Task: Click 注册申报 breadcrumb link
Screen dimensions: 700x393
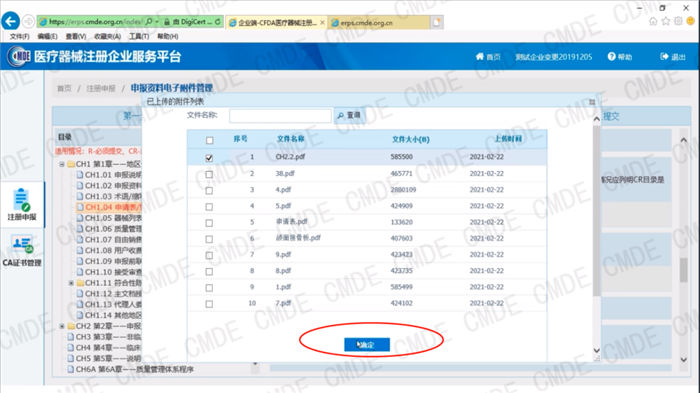Action: pyautogui.click(x=101, y=88)
